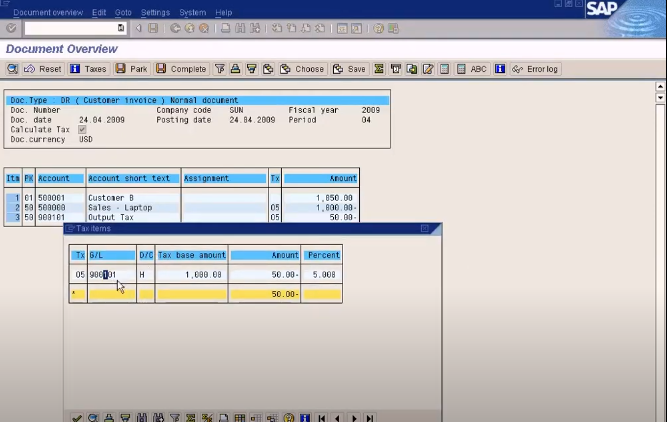Click into the transaction command field
667x422 pixels.
pyautogui.click(x=71, y=29)
